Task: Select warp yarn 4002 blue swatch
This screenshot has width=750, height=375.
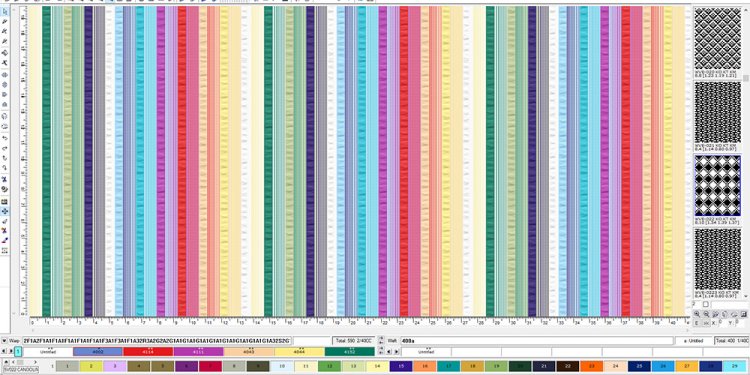Action: click(98, 352)
